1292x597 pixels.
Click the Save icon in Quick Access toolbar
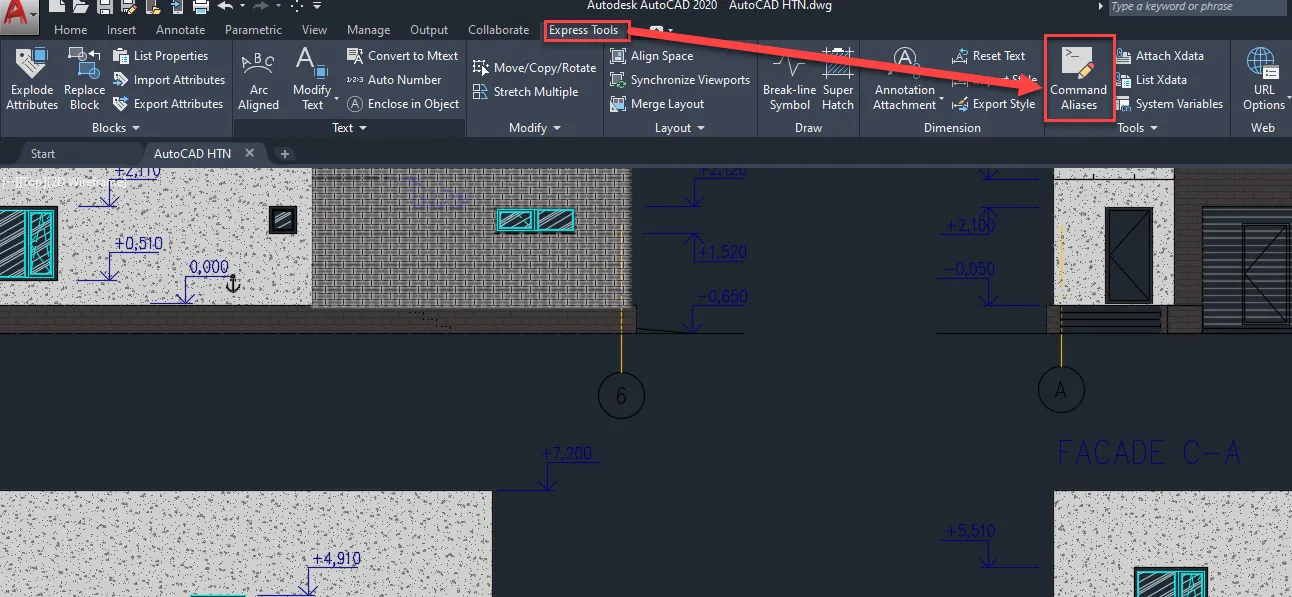104,8
